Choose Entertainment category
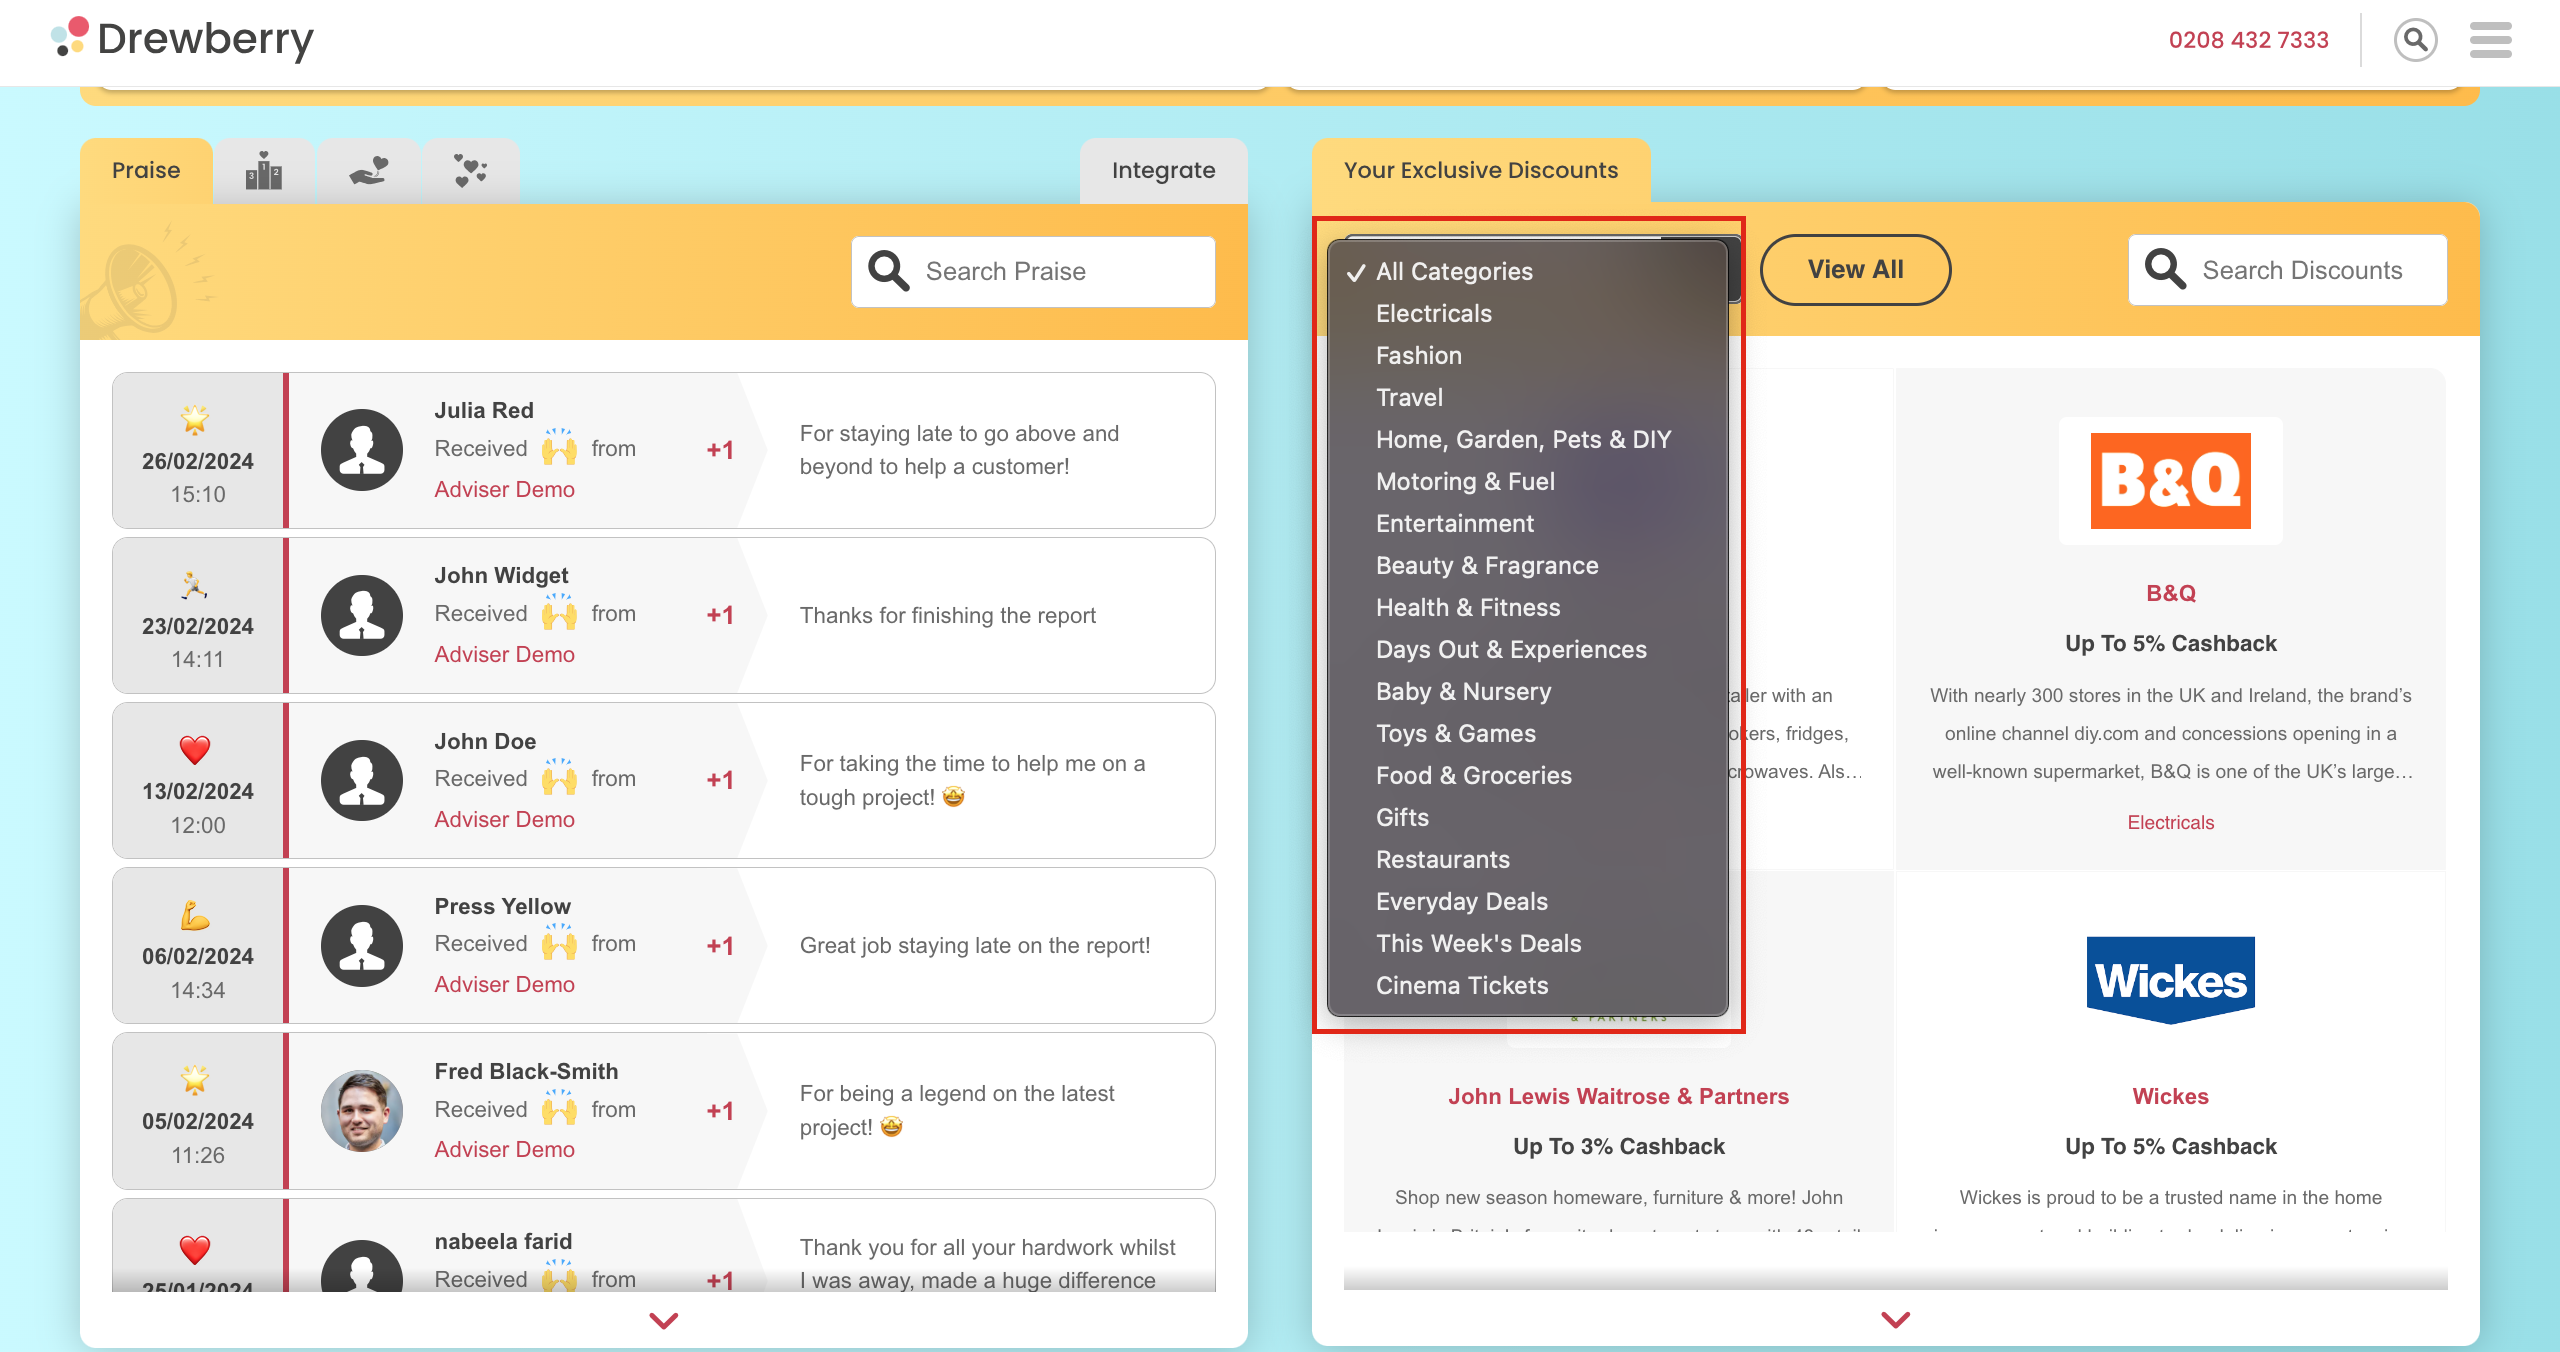This screenshot has height=1352, width=2560. pyautogui.click(x=1528, y=524)
